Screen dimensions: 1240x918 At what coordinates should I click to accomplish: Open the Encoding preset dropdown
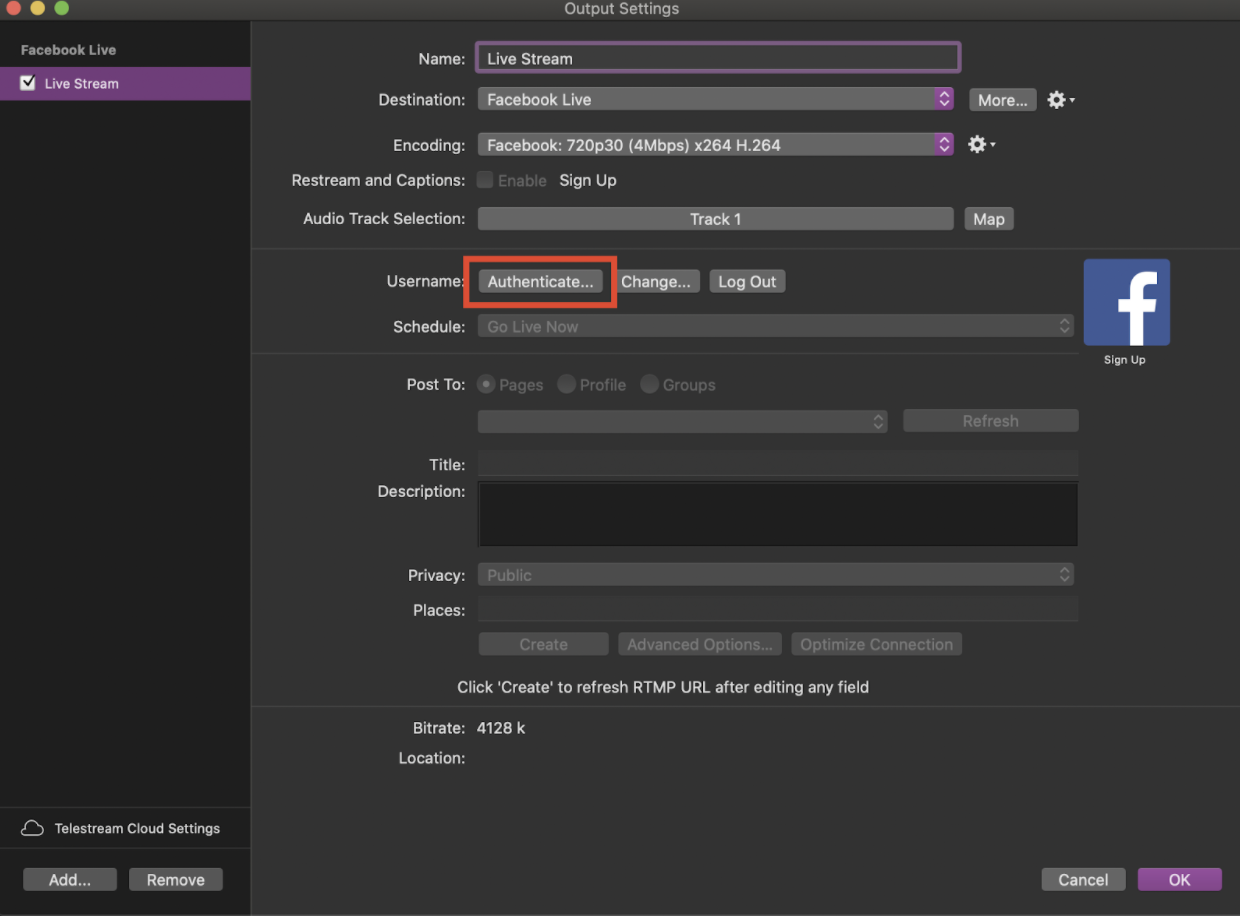(715, 145)
